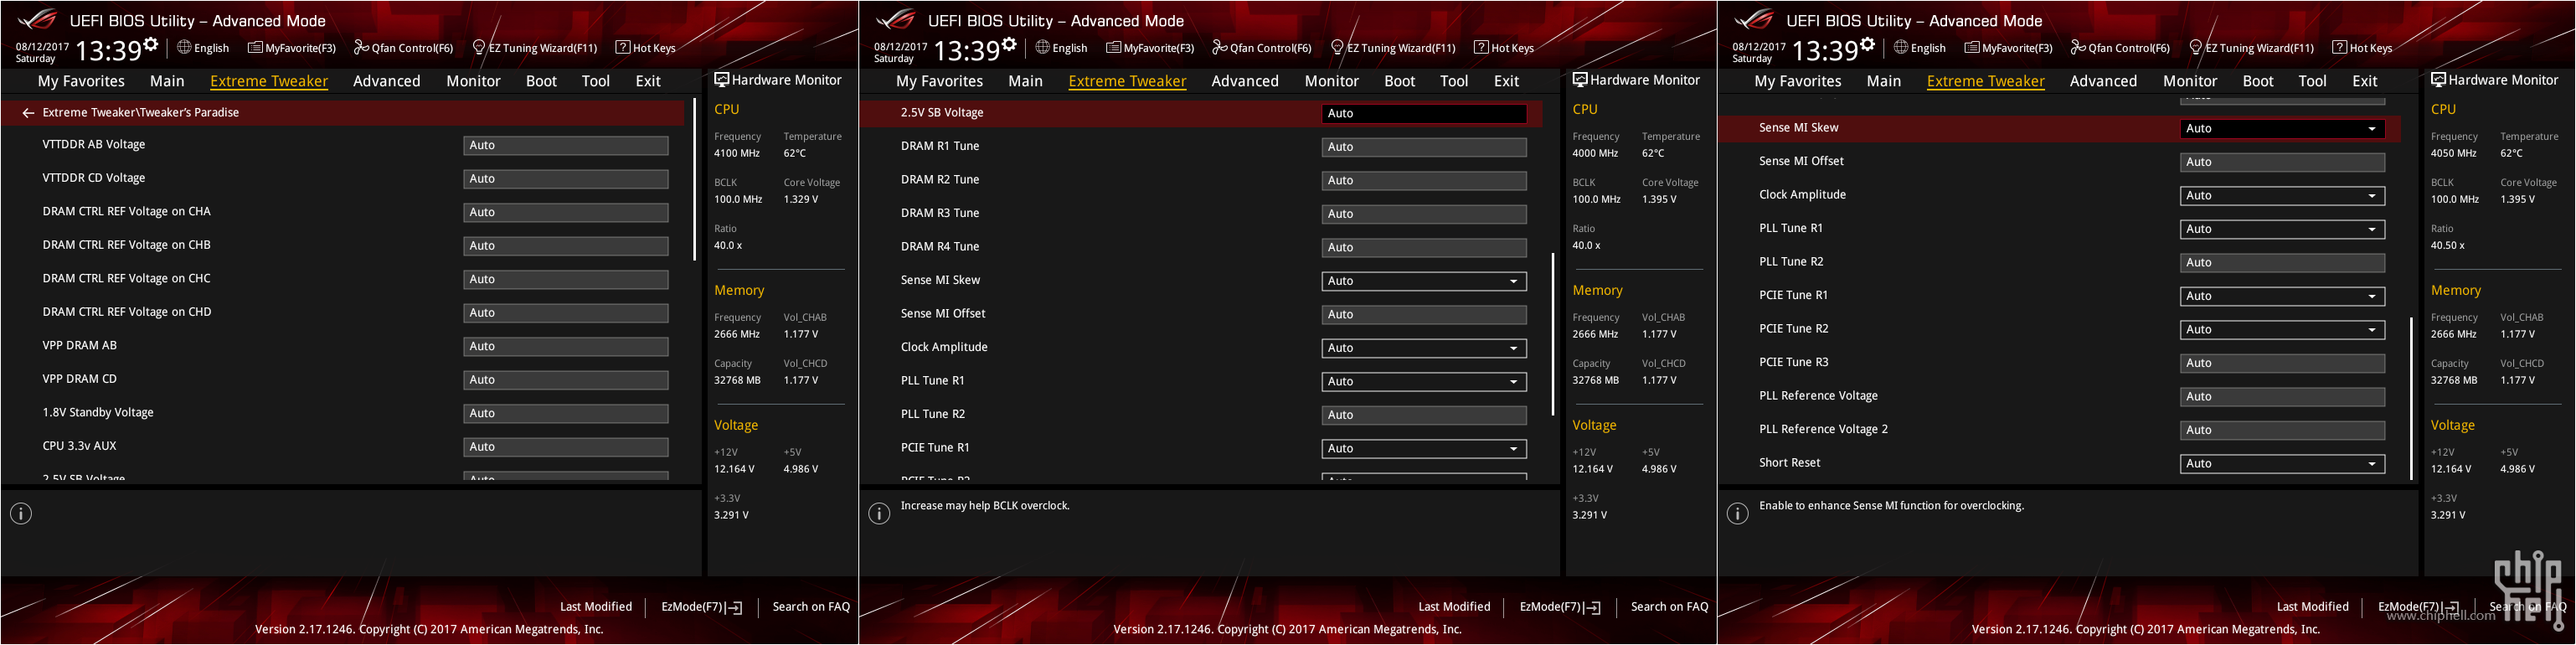Open clock settings gear in right screen

click(x=1867, y=44)
